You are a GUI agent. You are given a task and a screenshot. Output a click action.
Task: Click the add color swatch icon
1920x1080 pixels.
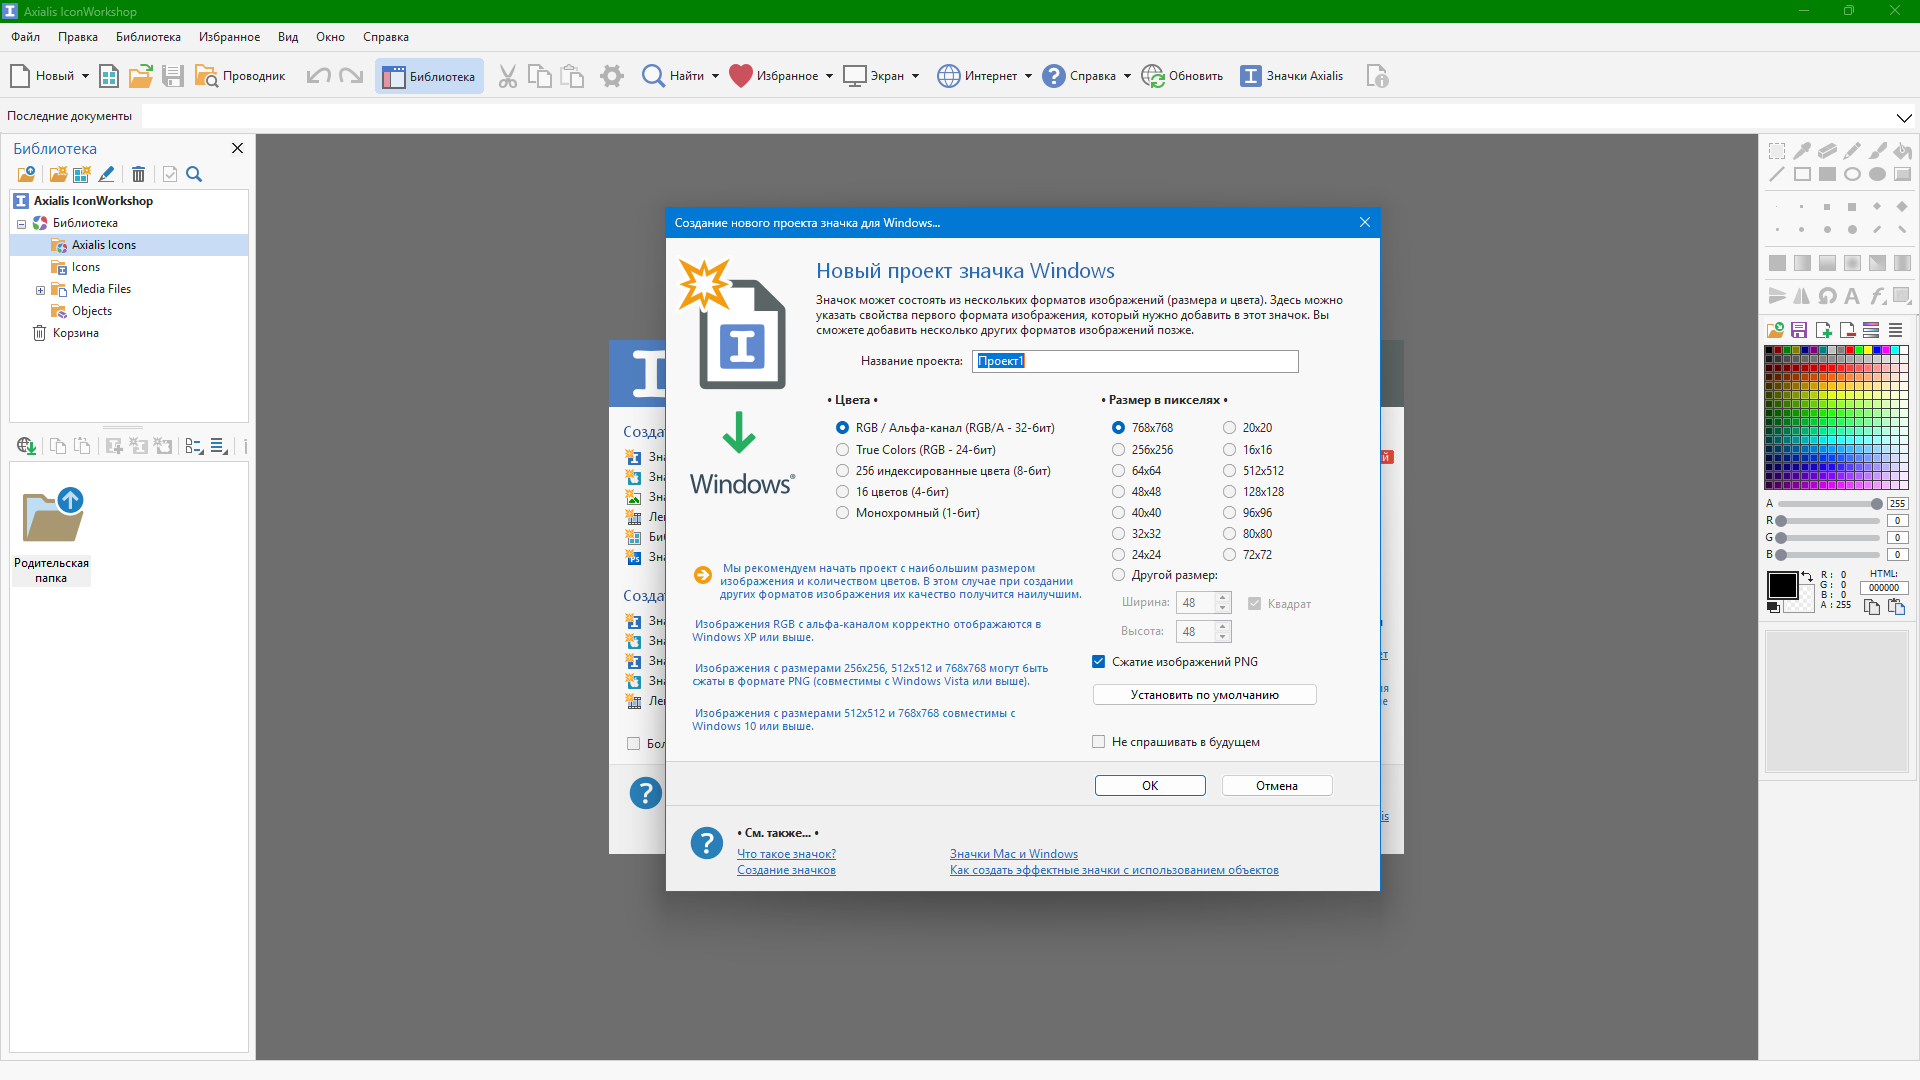coord(1823,330)
